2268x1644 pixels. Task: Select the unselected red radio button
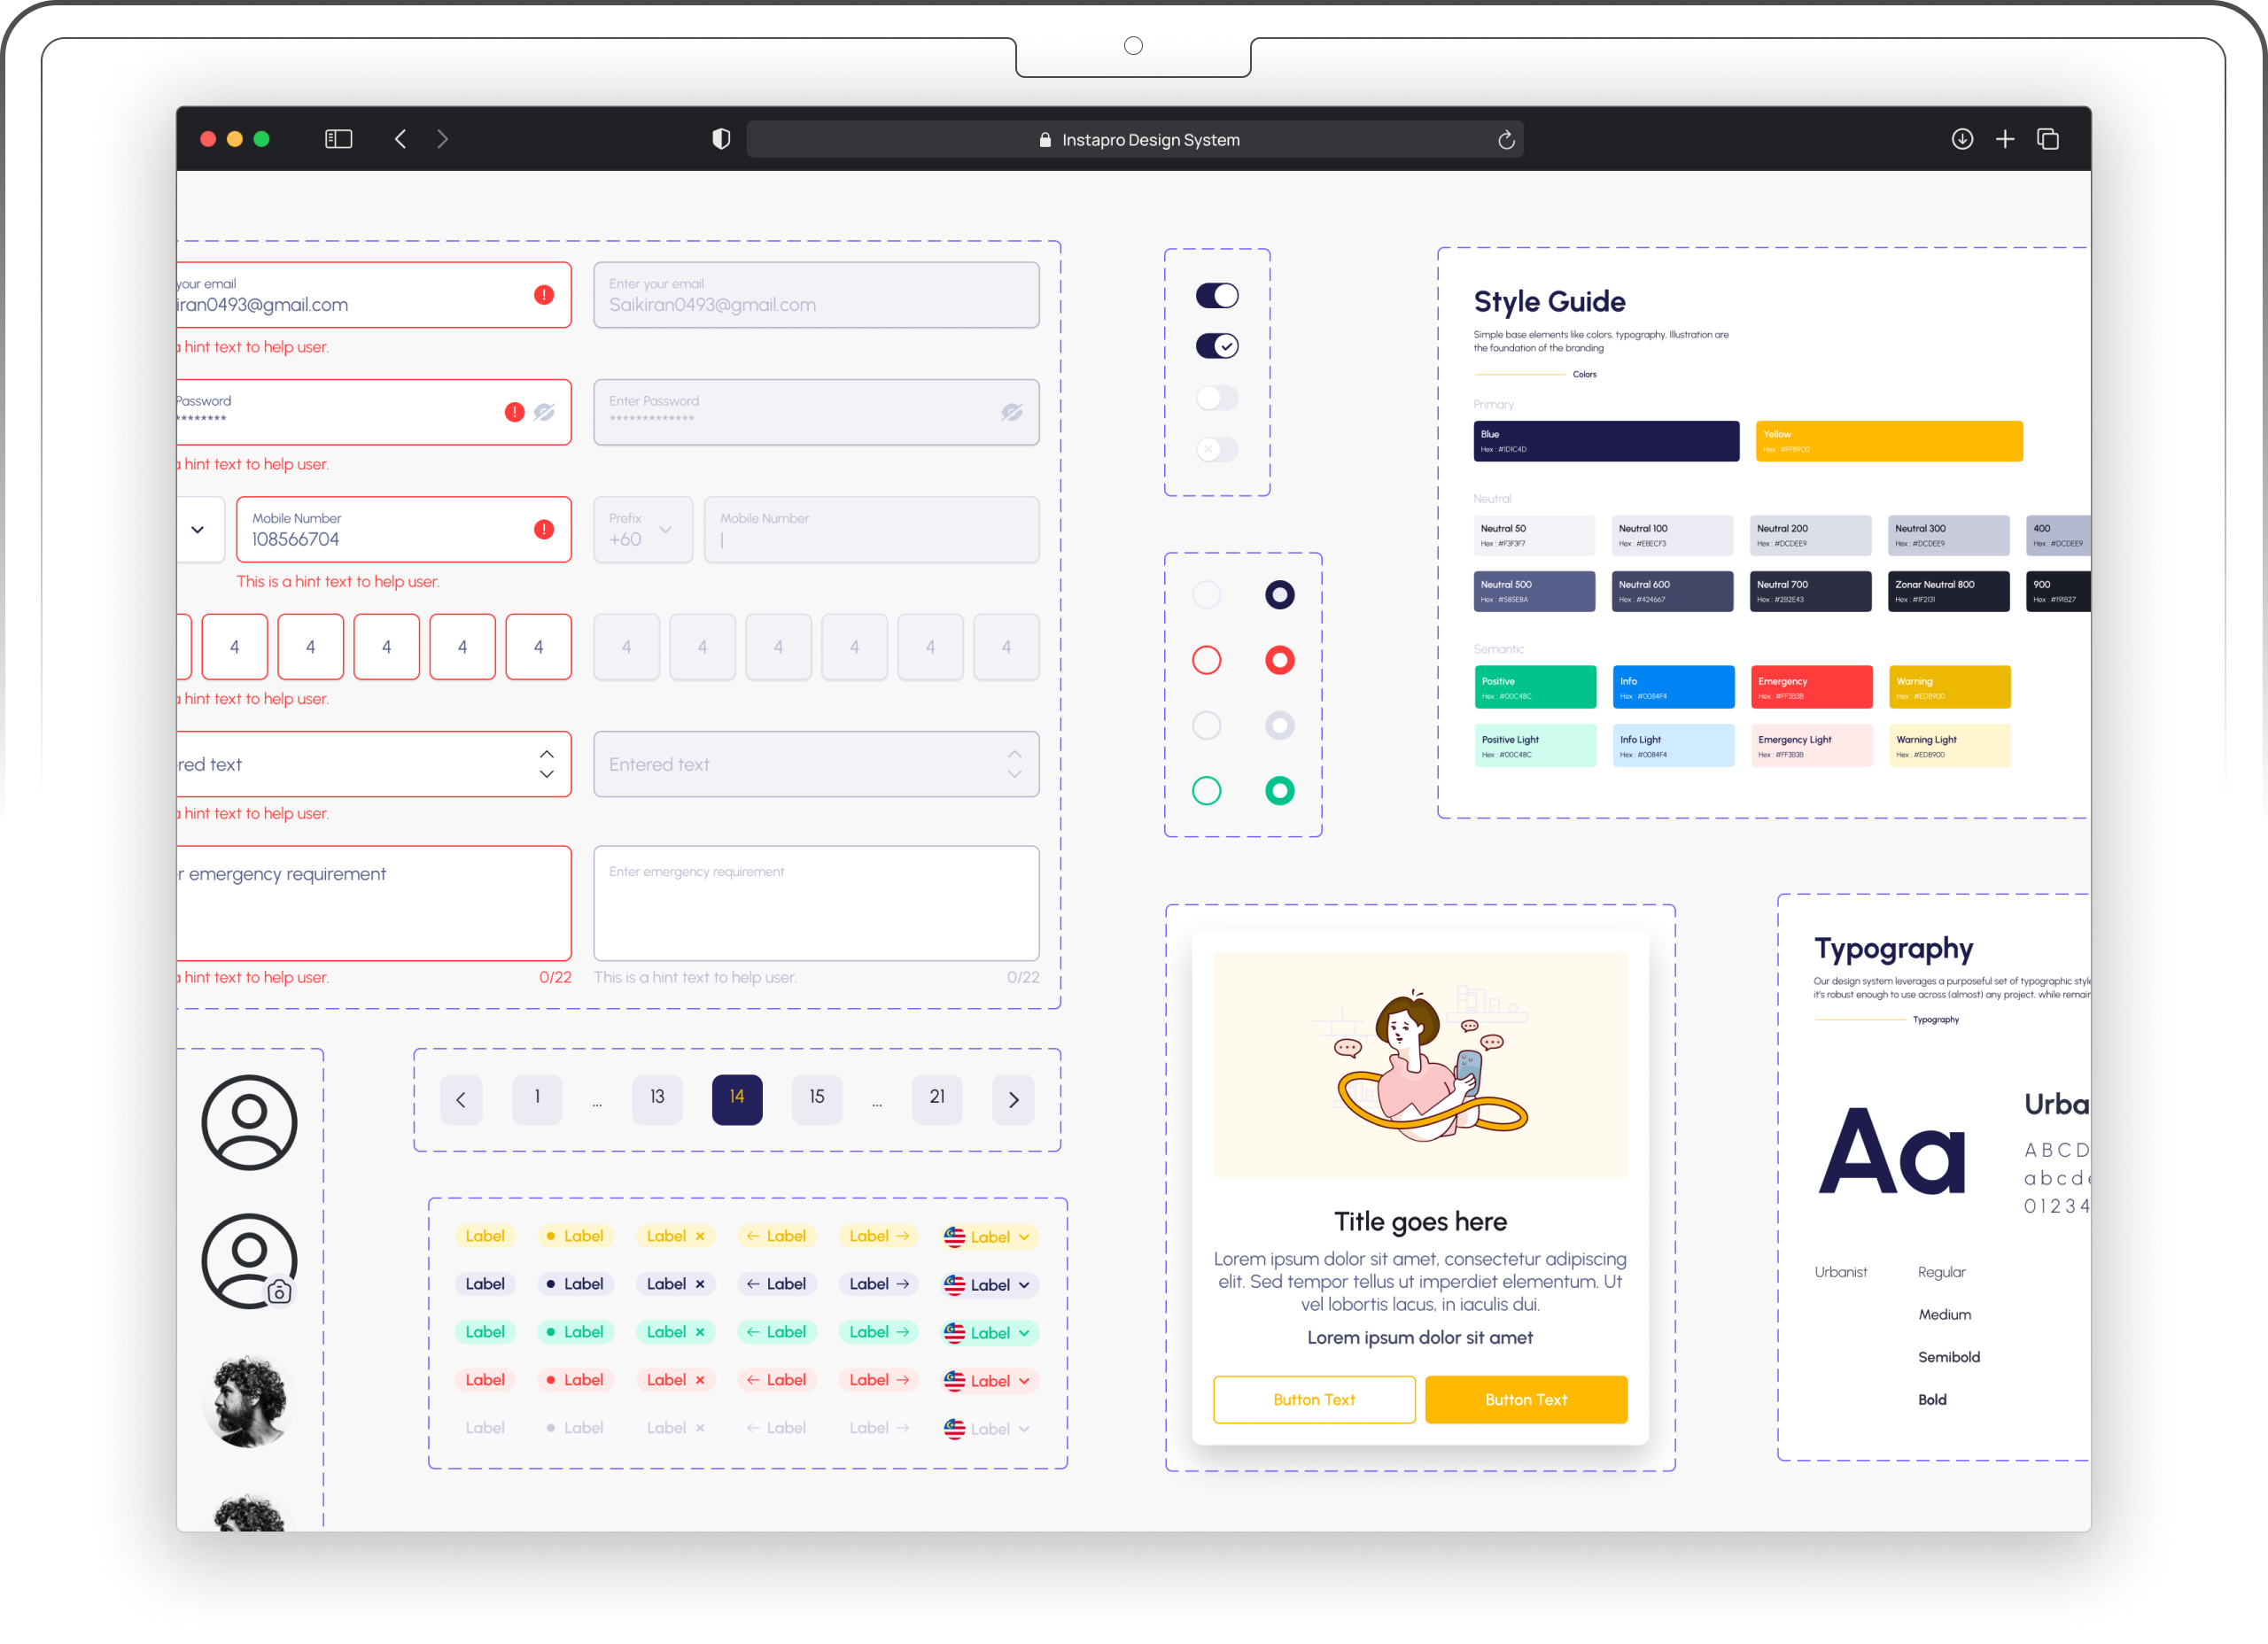tap(1207, 660)
